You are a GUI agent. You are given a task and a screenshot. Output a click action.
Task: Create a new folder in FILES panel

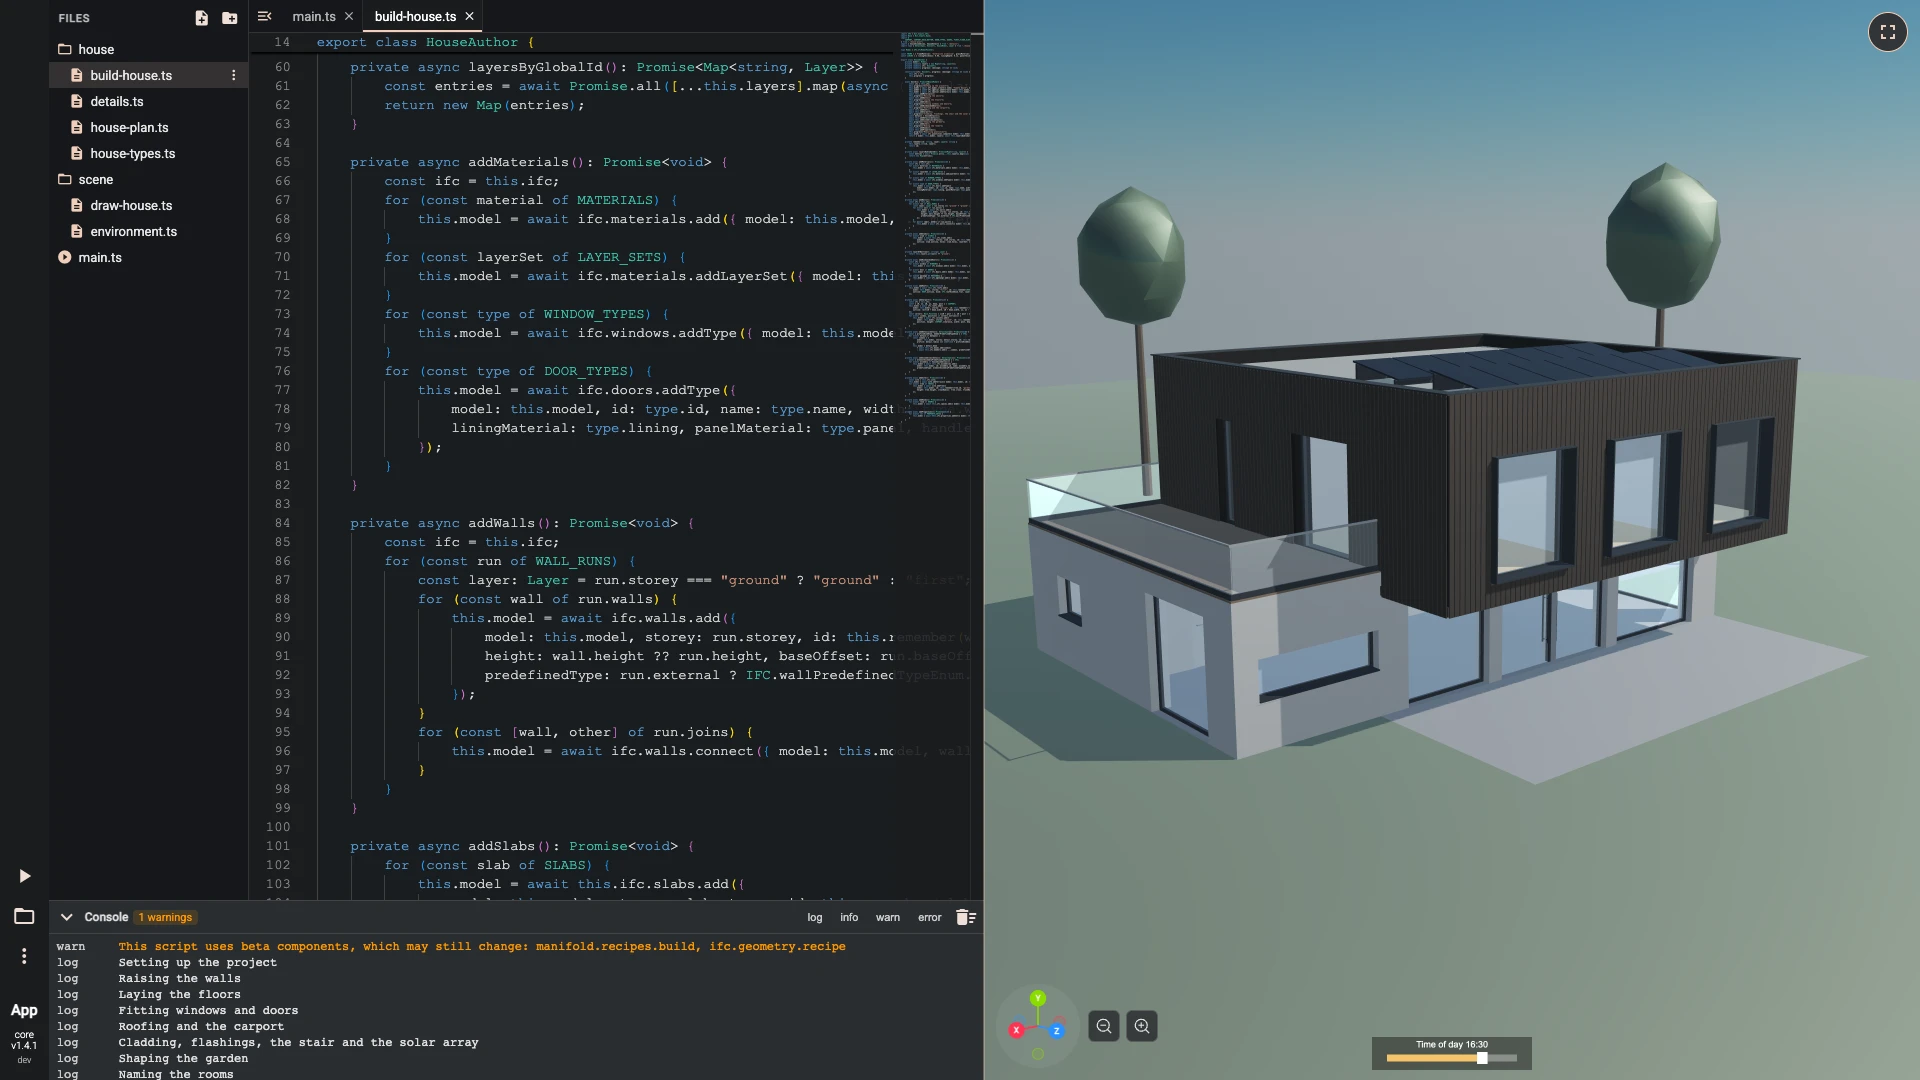[229, 18]
